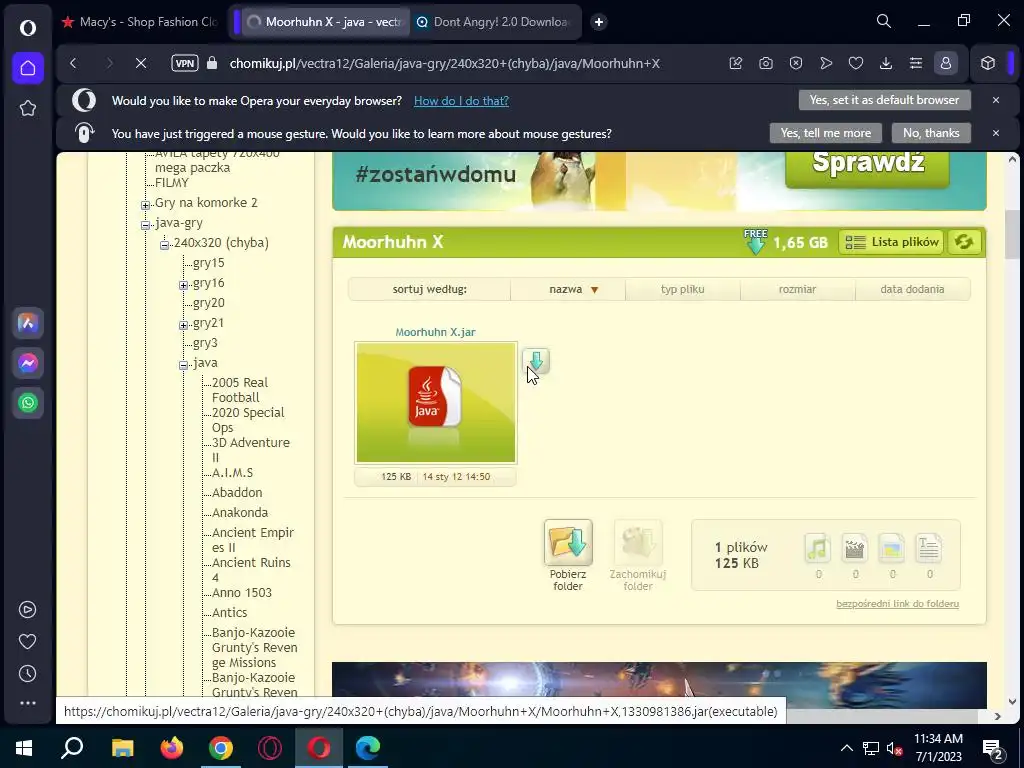Click the Opera home start page icon
The width and height of the screenshot is (1024, 768).
coord(27,68)
